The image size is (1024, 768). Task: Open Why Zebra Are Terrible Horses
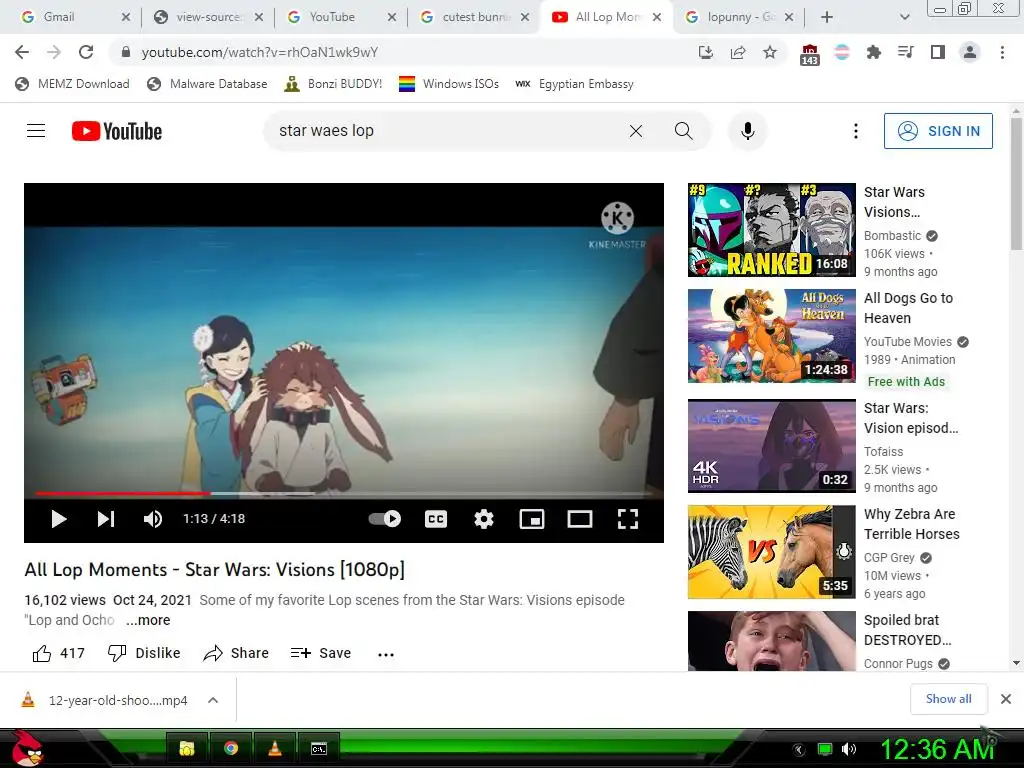[x=771, y=552]
